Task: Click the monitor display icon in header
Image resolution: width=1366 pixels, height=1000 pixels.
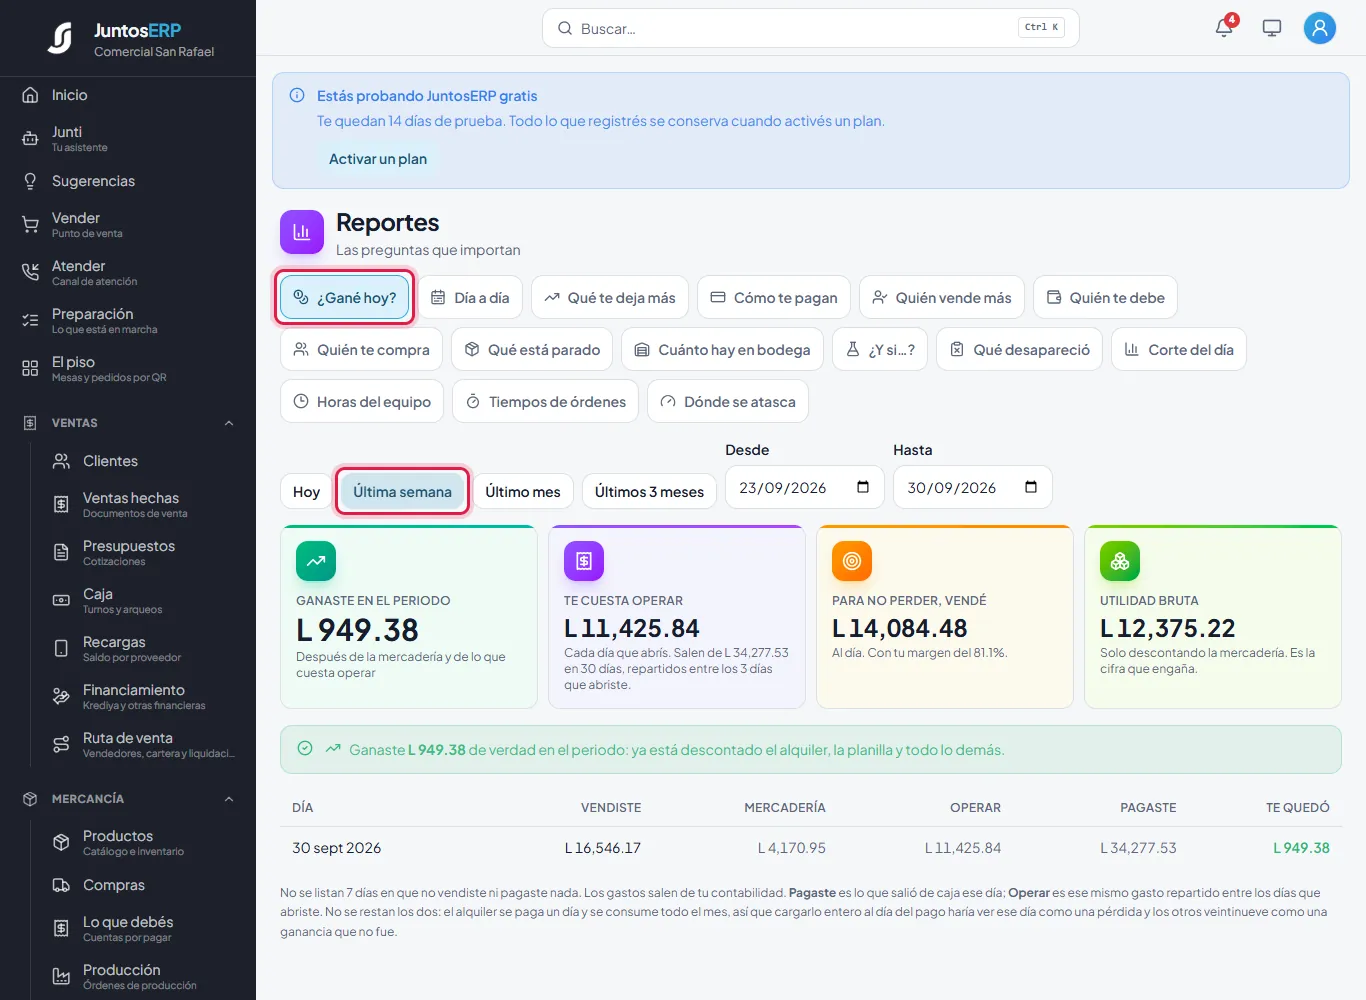Action: (1272, 28)
